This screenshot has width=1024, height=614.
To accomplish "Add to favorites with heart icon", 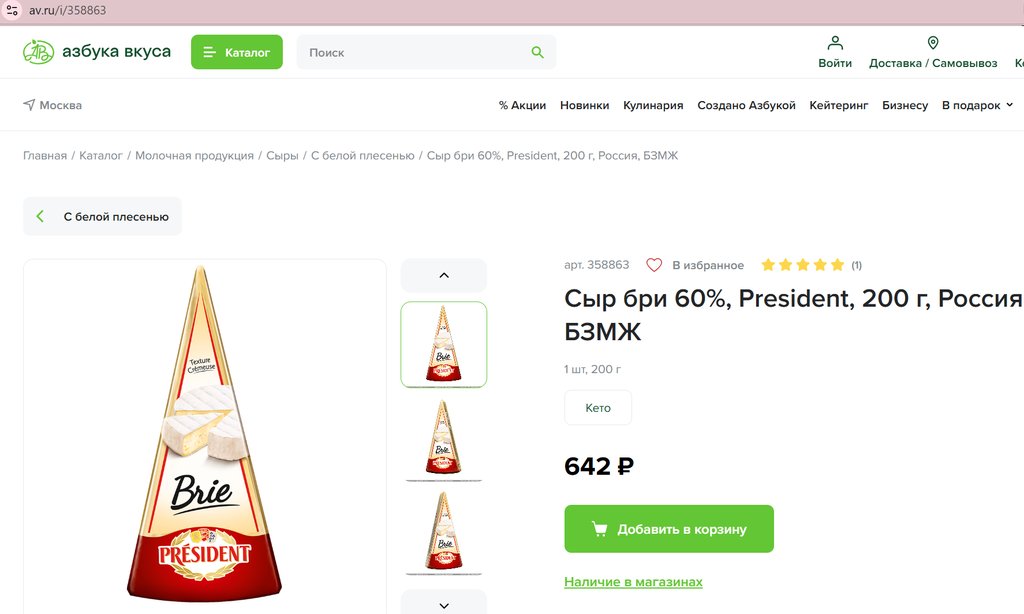I will pos(654,265).
